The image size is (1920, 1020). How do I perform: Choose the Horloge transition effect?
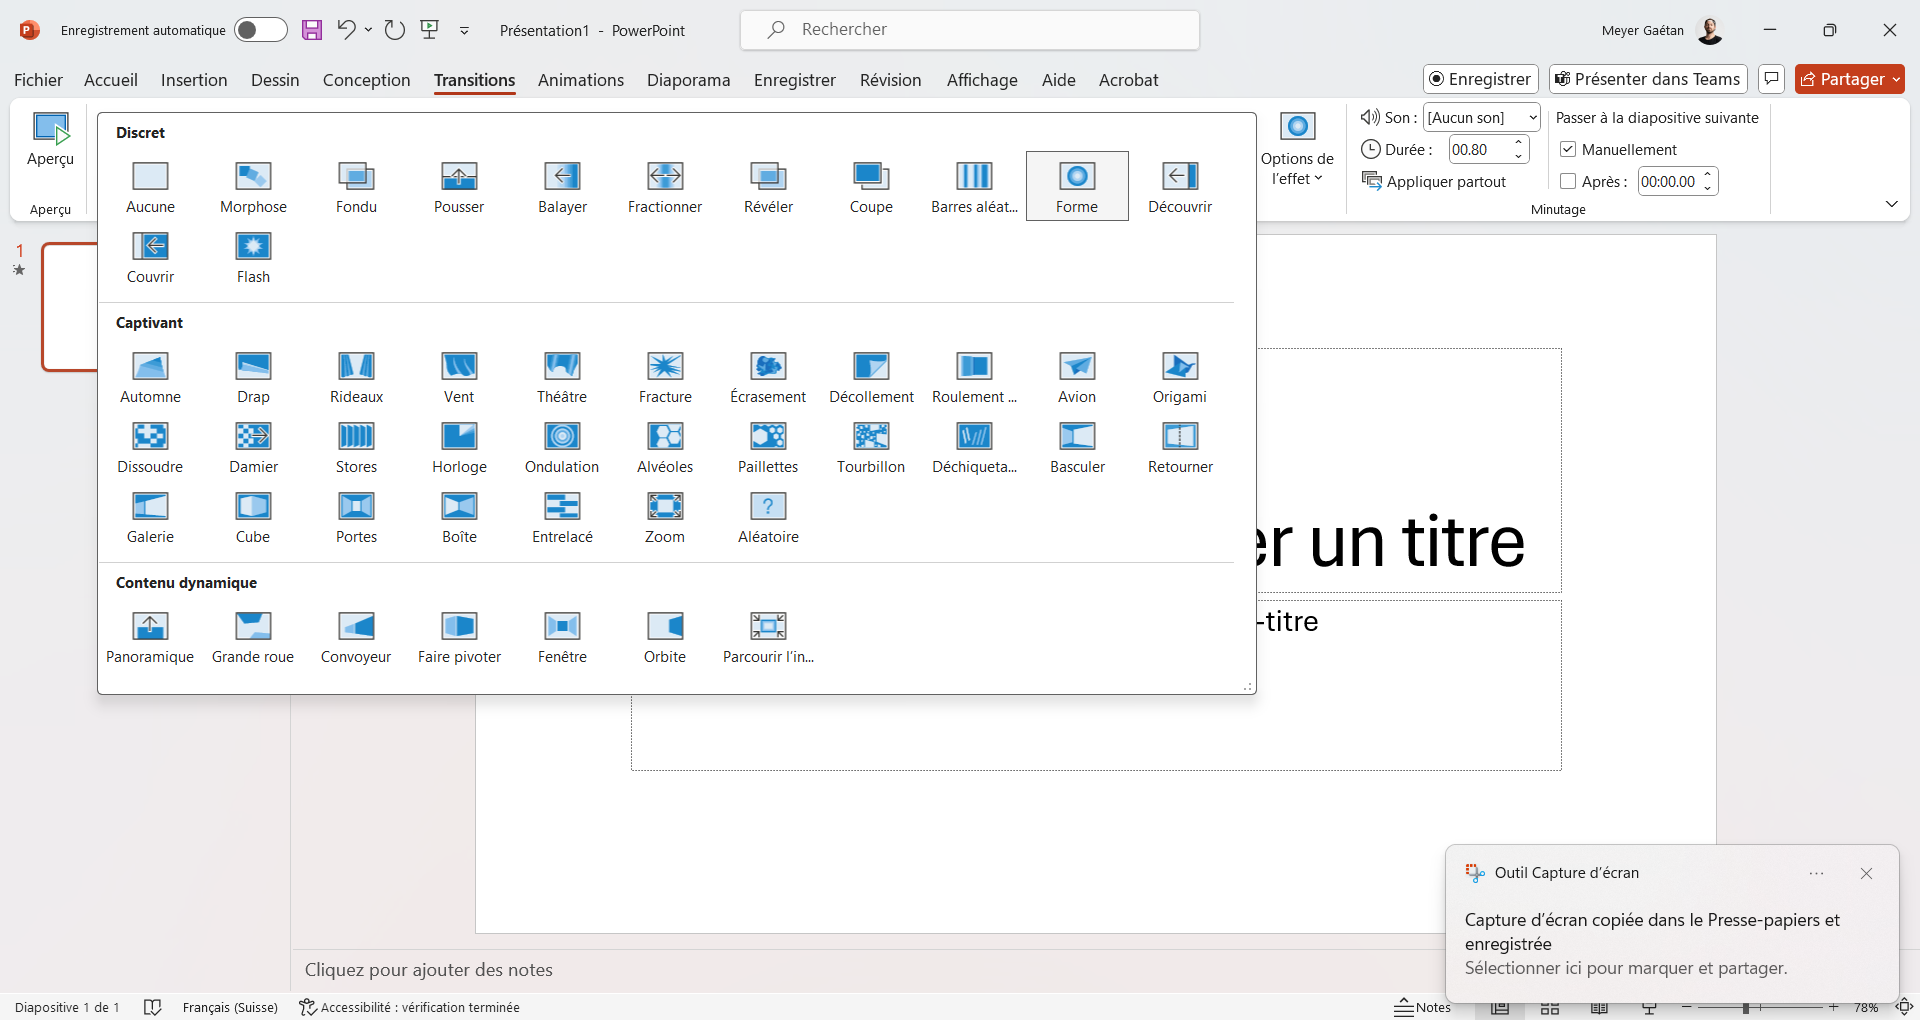(459, 447)
